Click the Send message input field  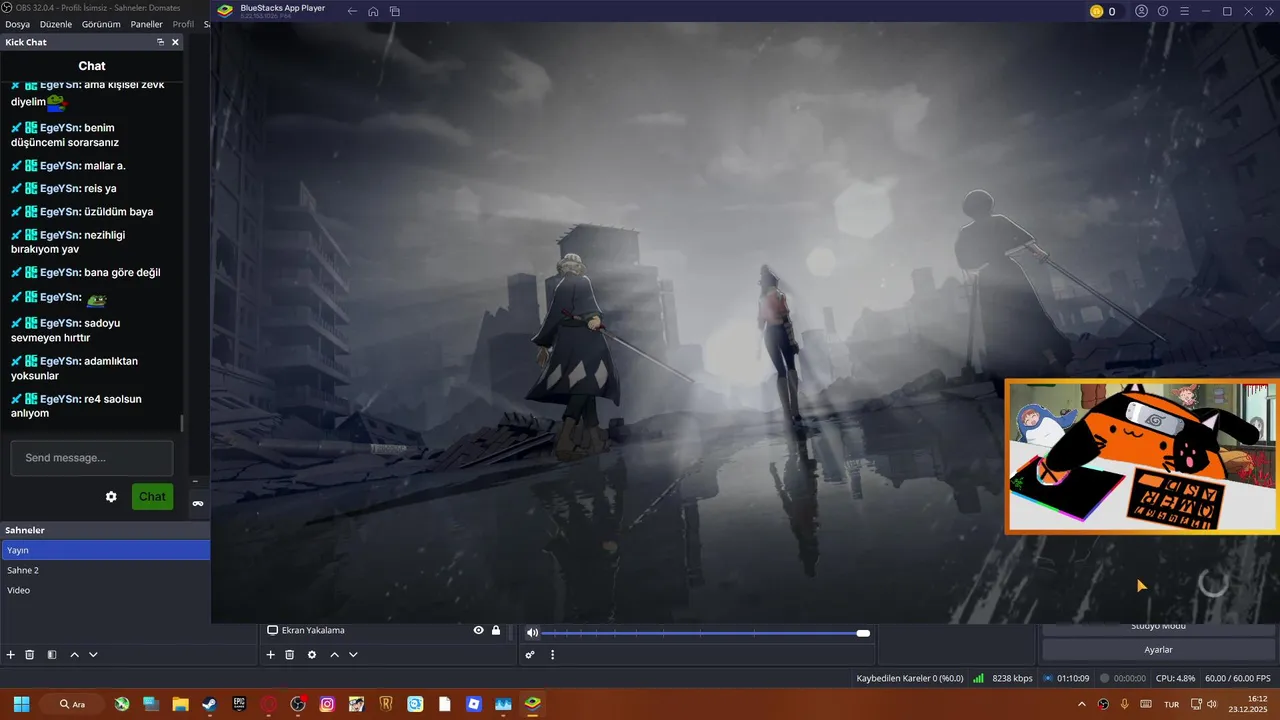coord(92,458)
